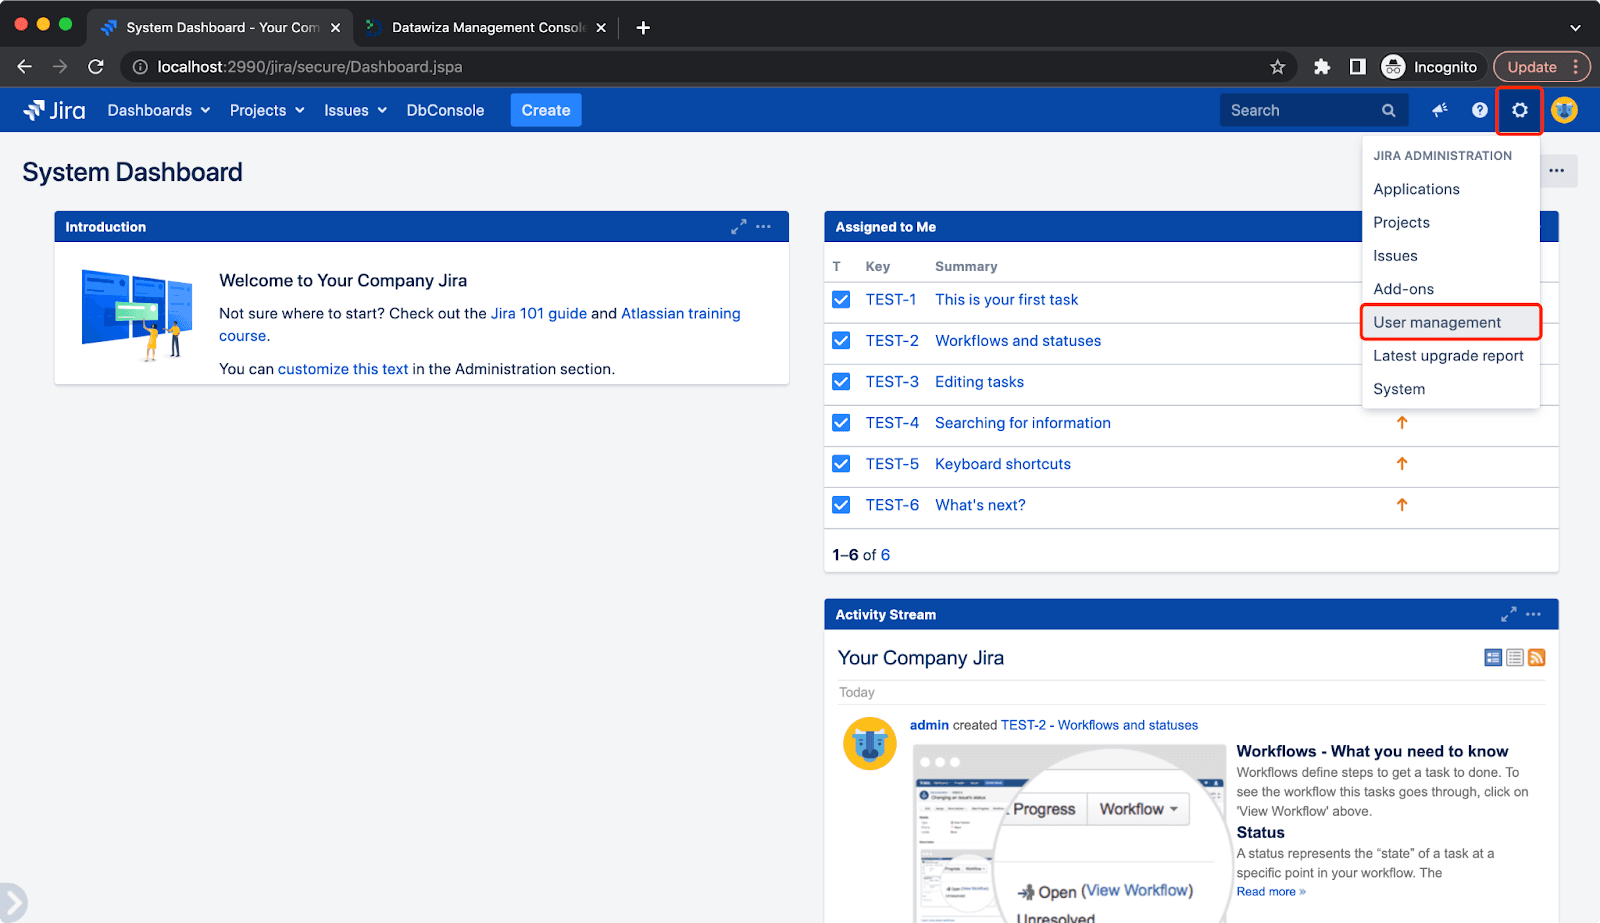This screenshot has width=1600, height=923.
Task: Open the activity stream RSS feed
Action: coord(1537,657)
